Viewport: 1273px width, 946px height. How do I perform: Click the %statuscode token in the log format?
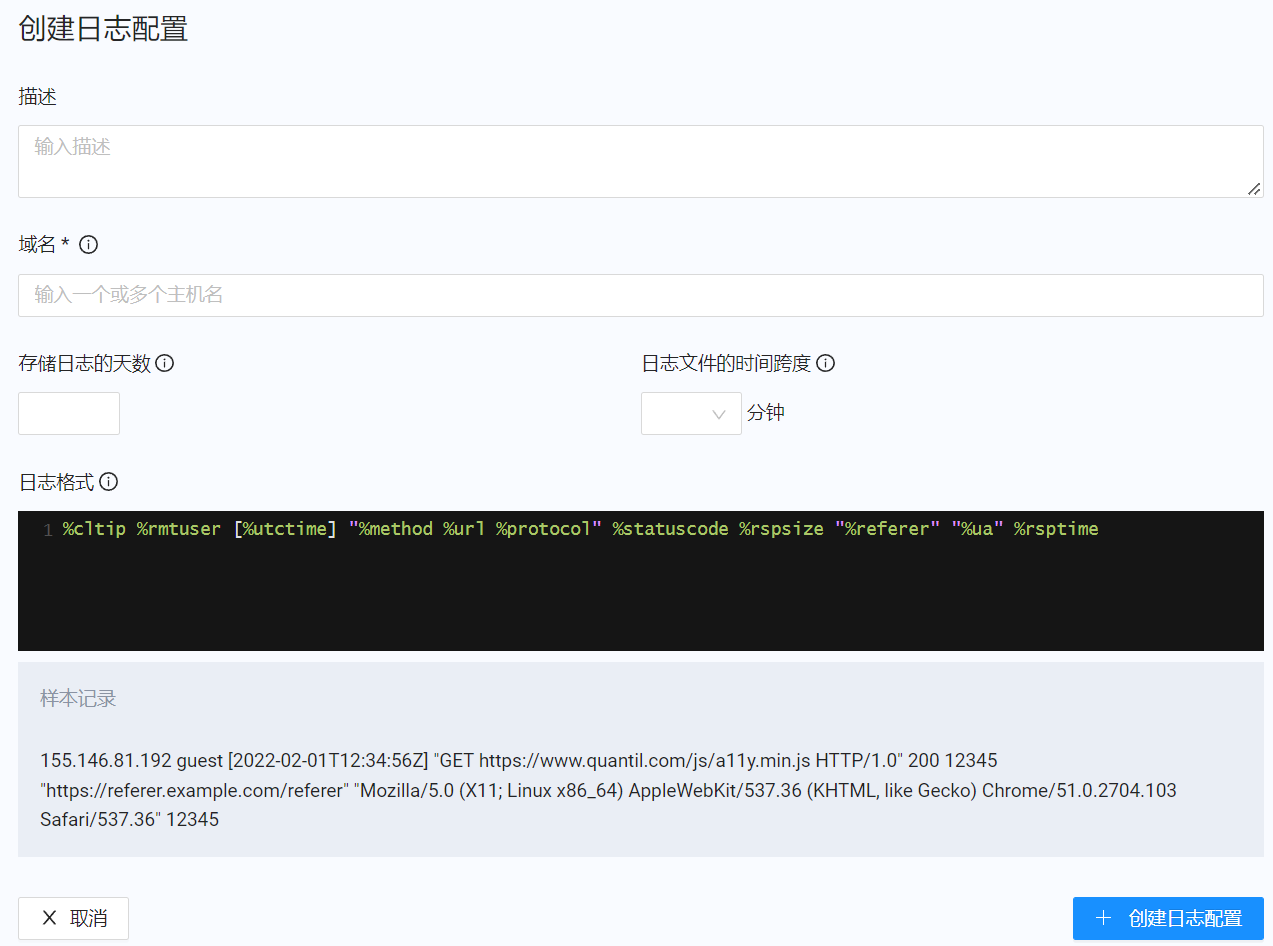pyautogui.click(x=670, y=529)
